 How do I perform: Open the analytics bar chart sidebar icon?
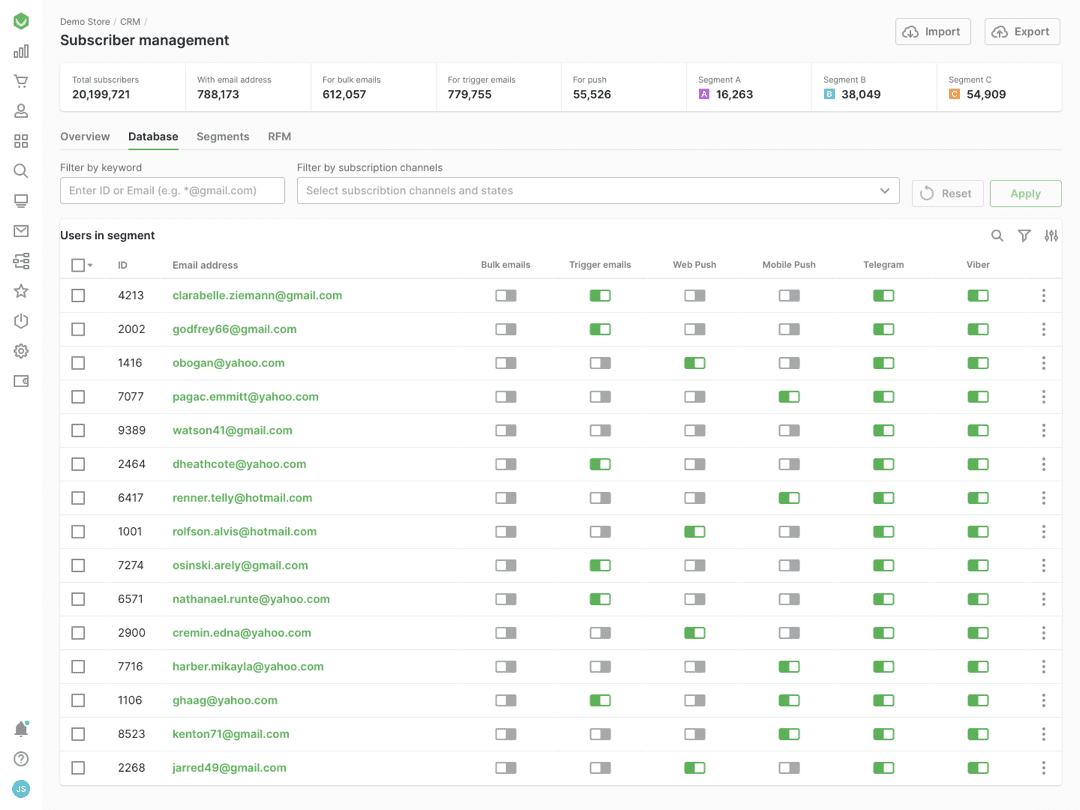(21, 51)
